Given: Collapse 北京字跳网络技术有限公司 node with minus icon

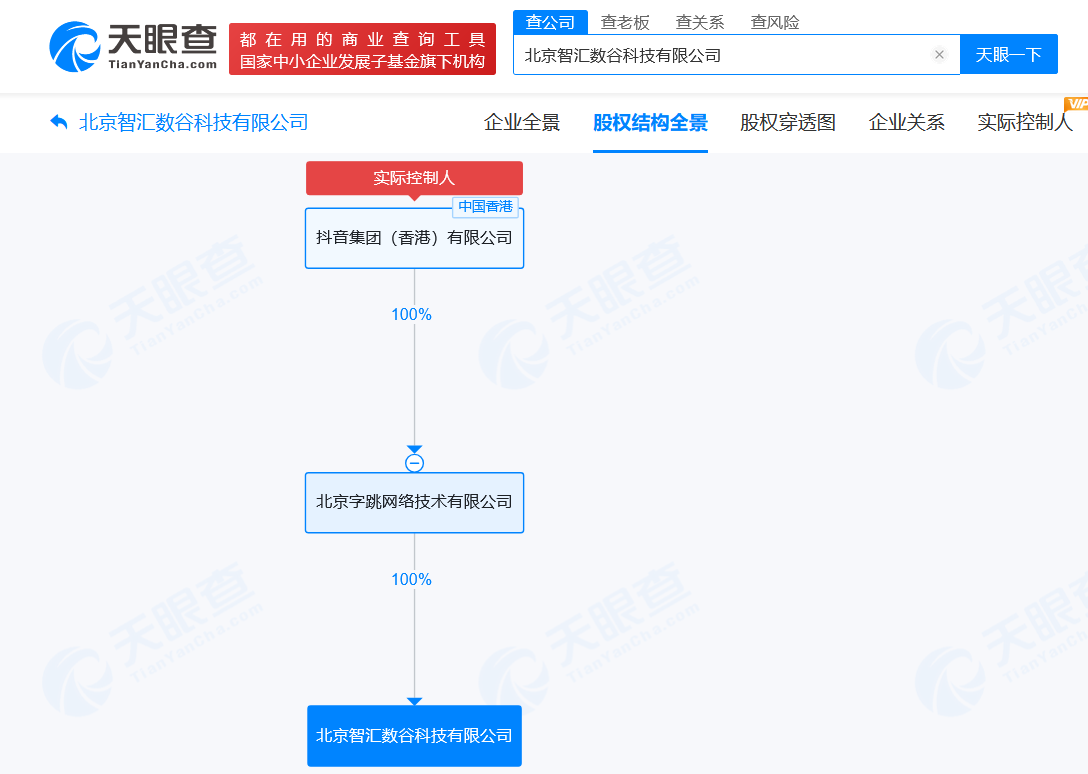Looking at the screenshot, I should (414, 461).
